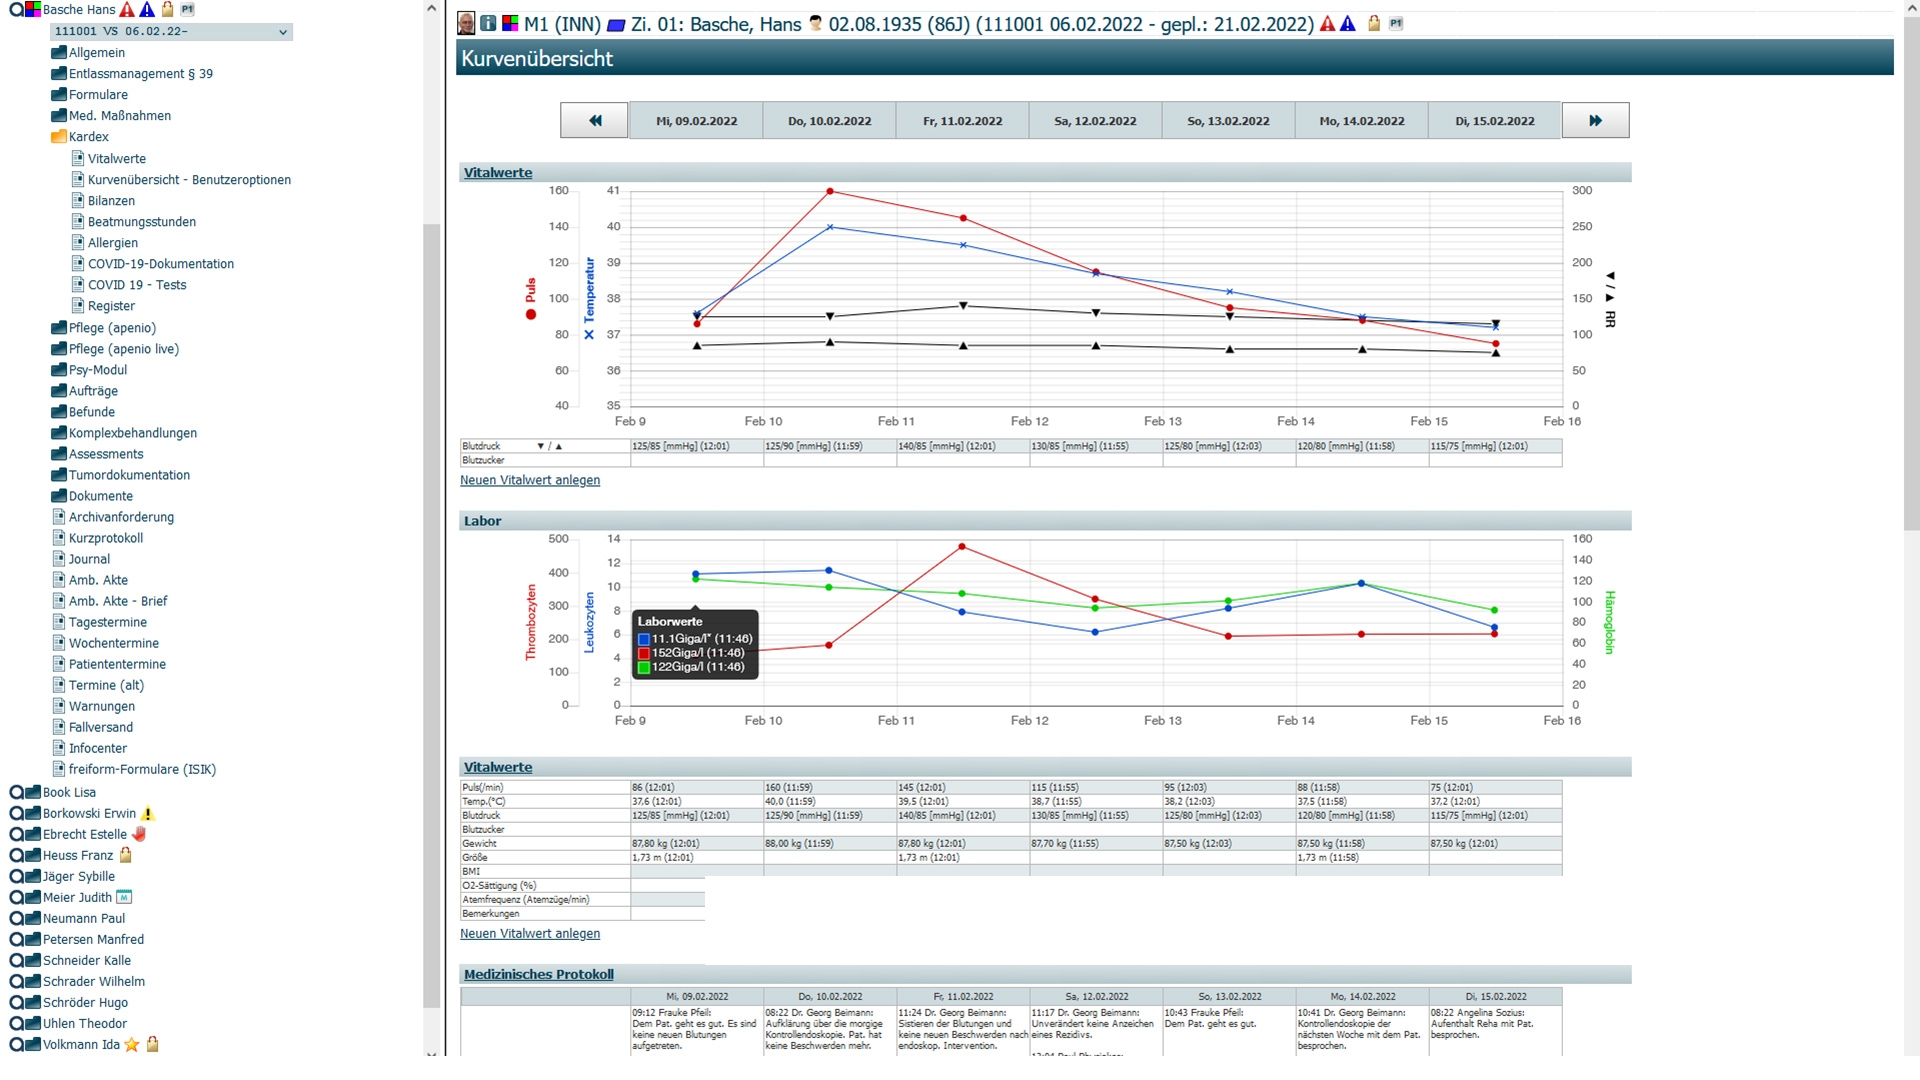The image size is (1920, 1080).
Task: Click the yellow warning icon beside Borkowski Erwin
Action: (x=148, y=814)
